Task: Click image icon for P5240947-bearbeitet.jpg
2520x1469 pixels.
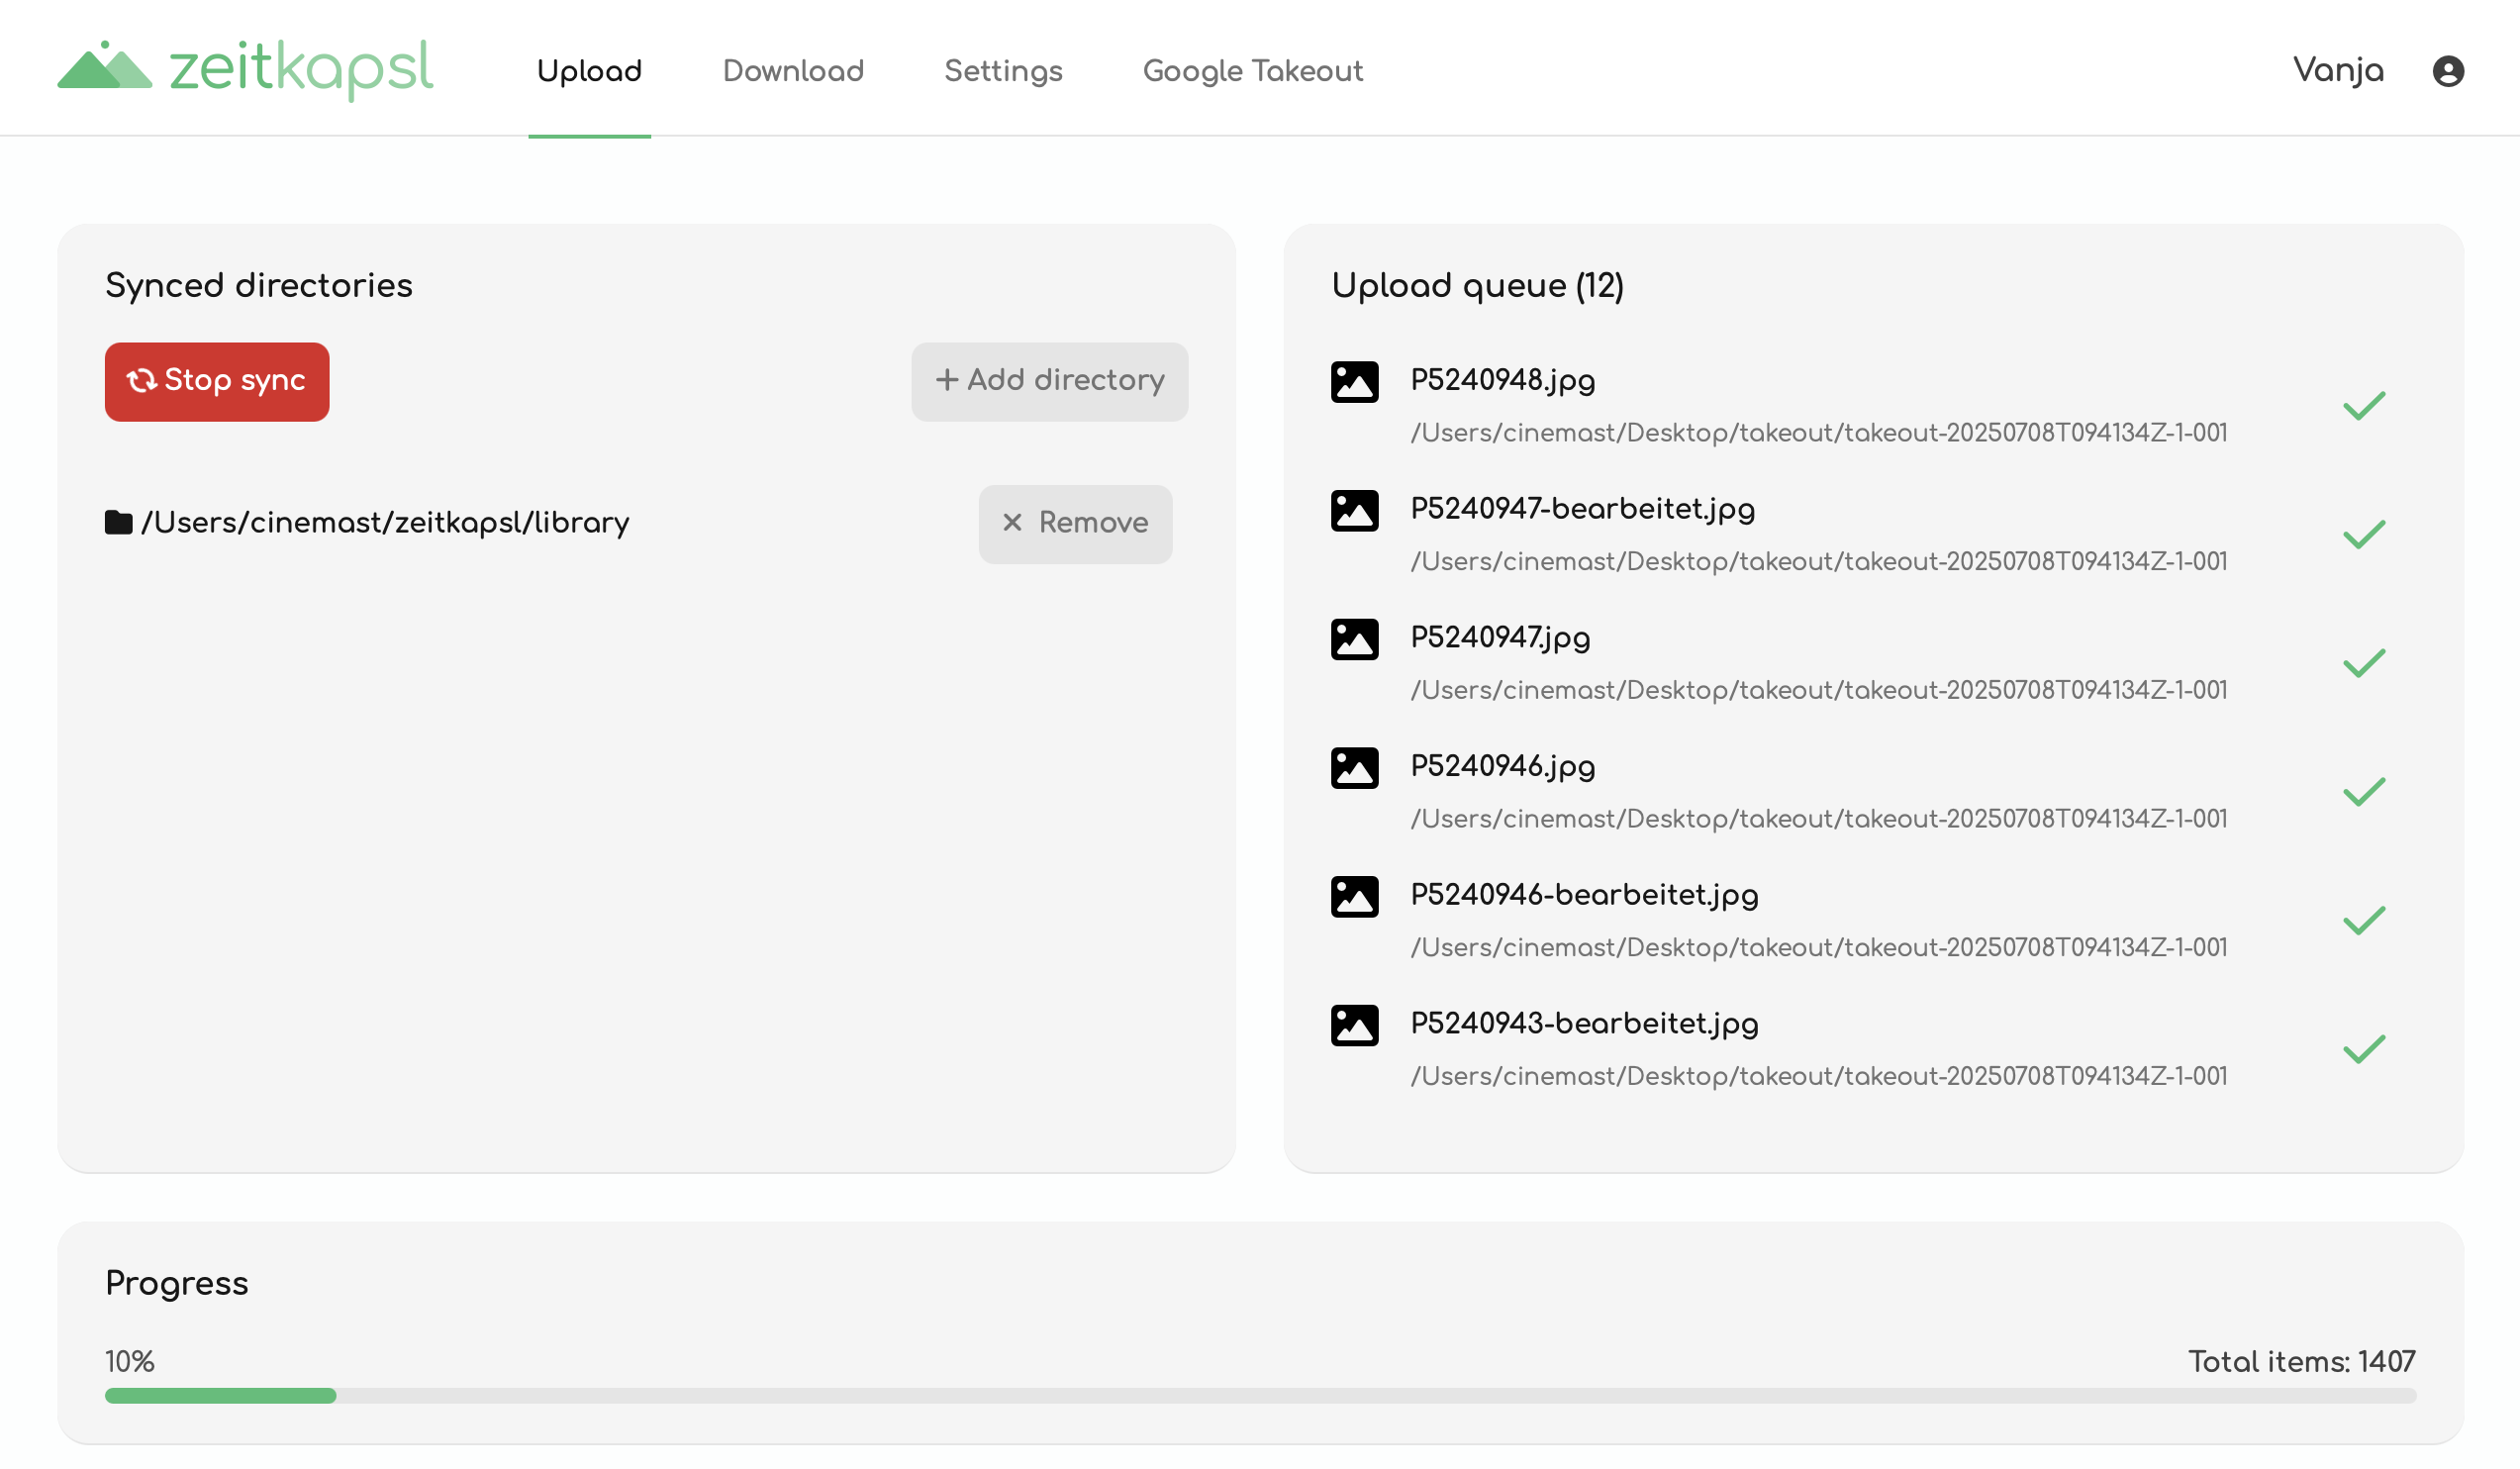Action: pos(1354,511)
